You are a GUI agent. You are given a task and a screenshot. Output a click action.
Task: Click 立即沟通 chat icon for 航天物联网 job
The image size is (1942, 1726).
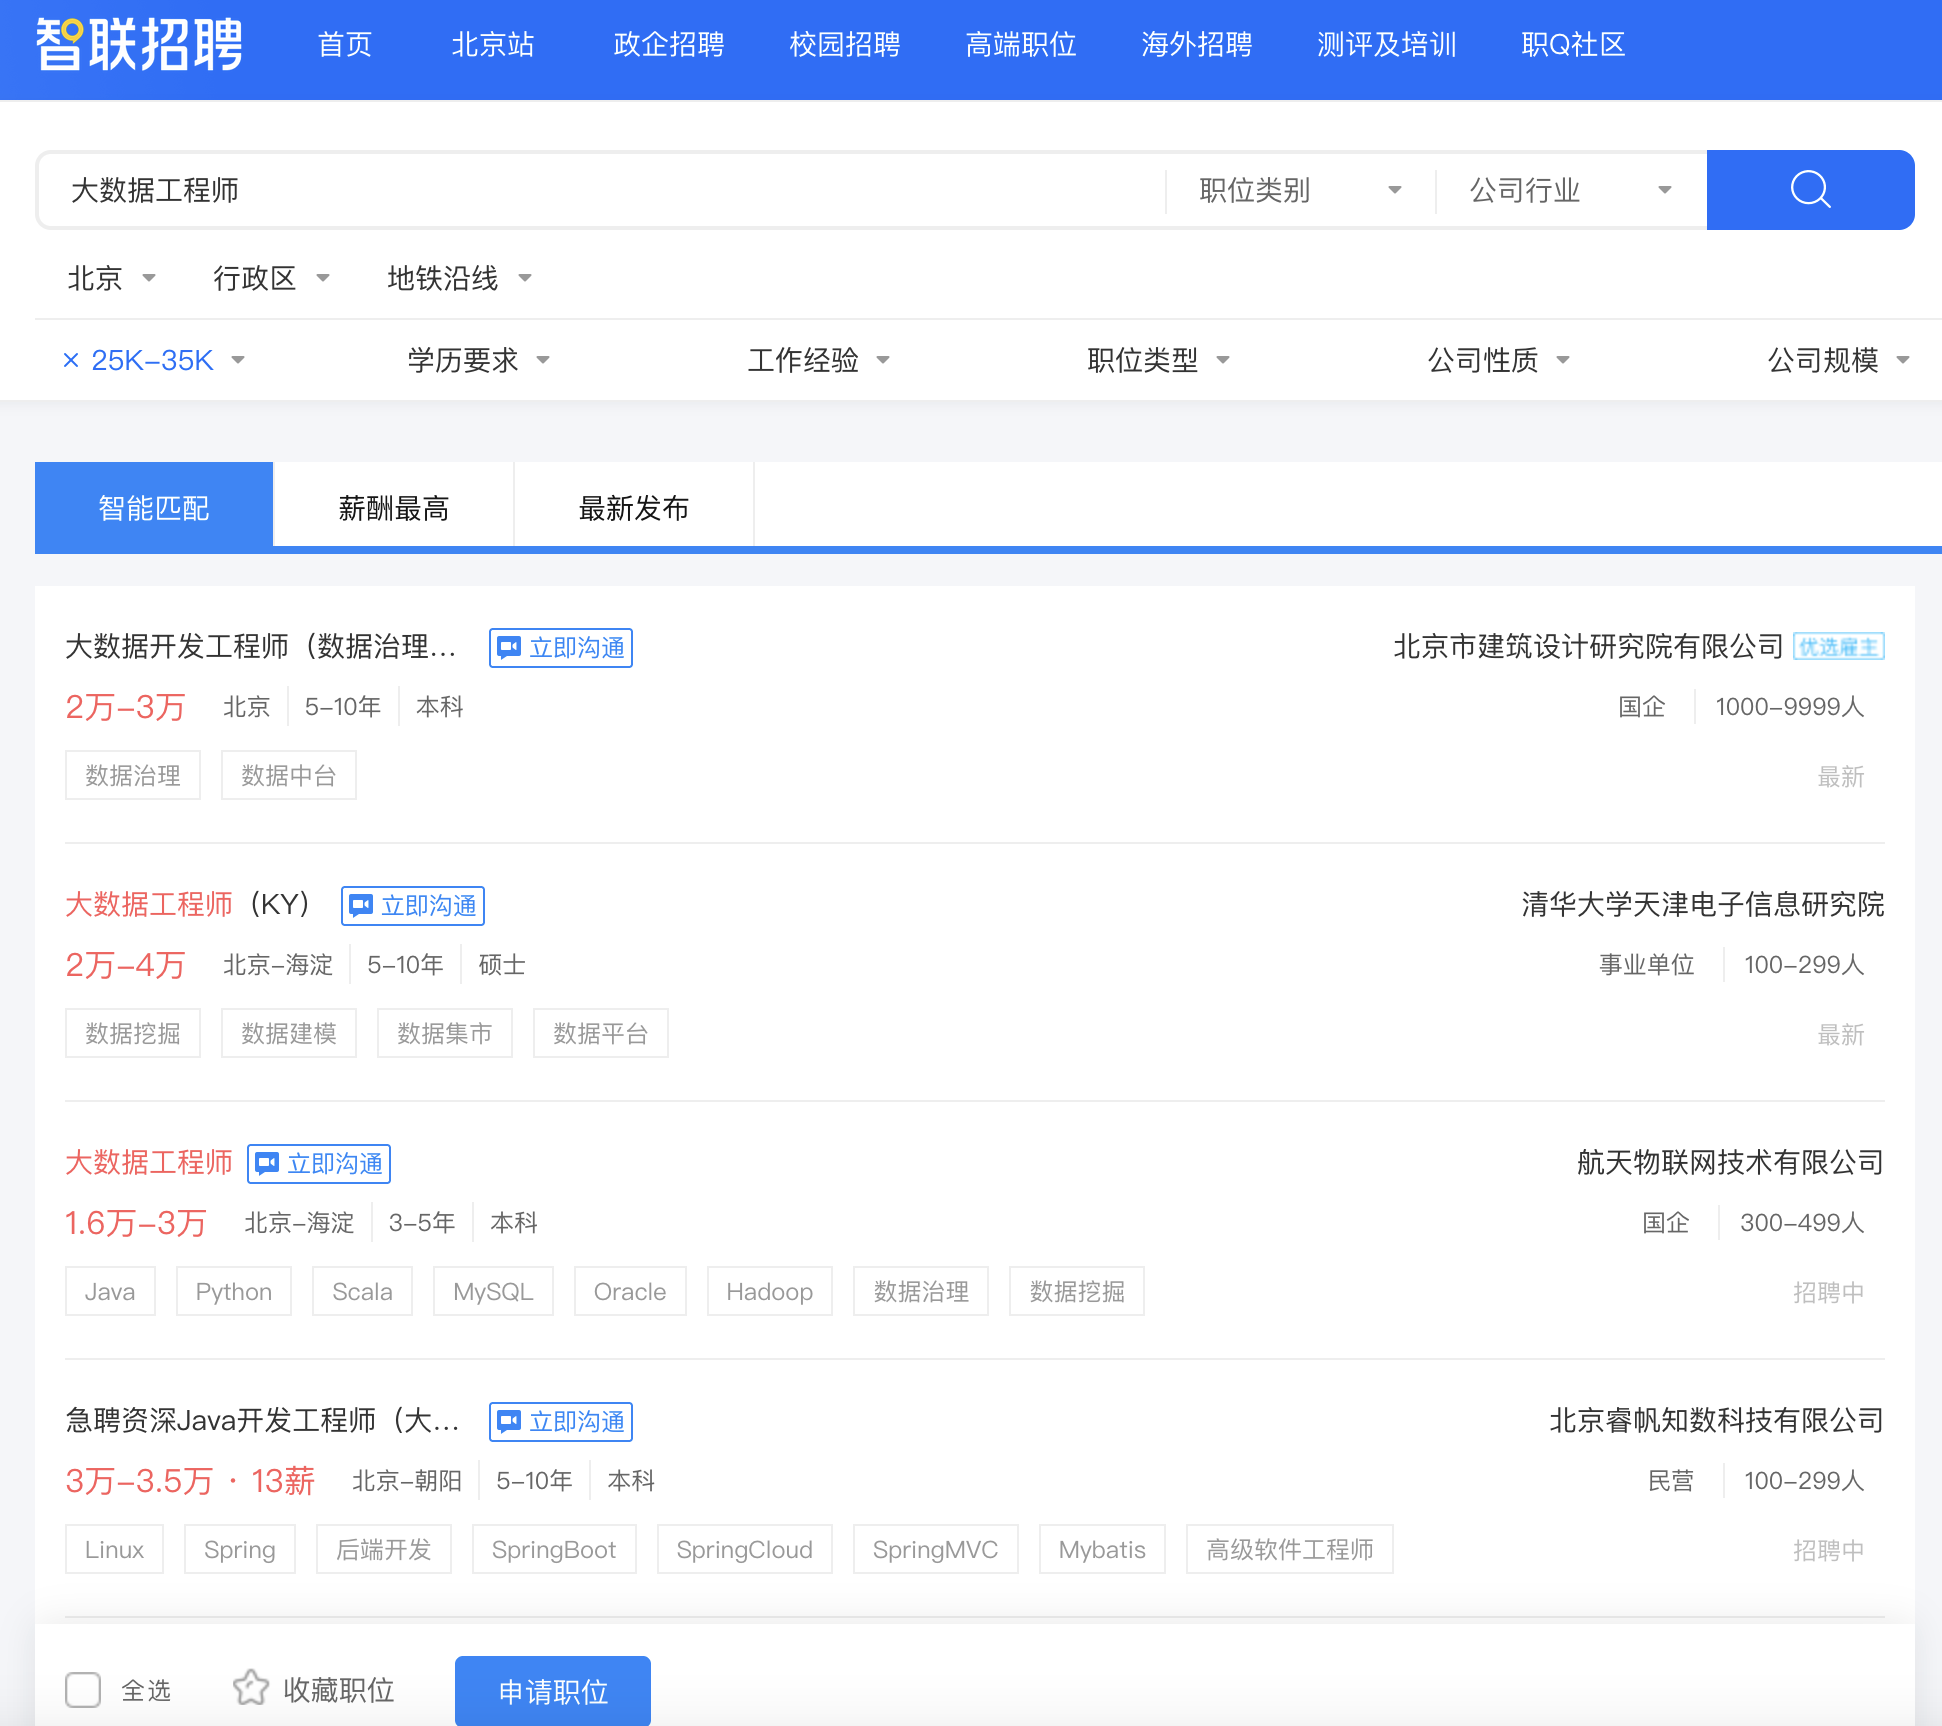268,1163
